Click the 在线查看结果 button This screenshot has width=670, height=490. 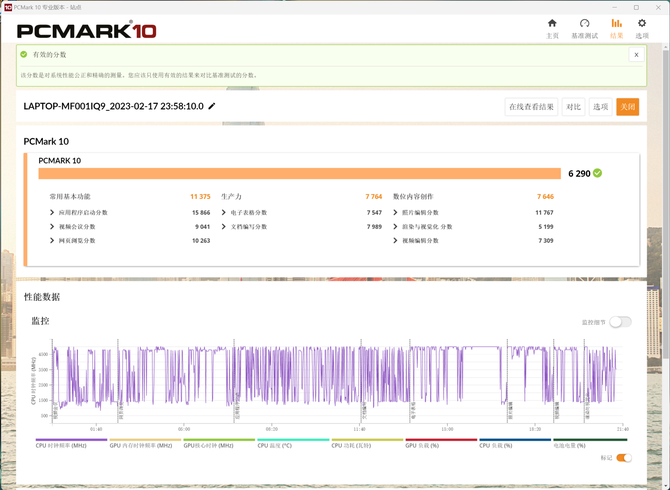point(531,107)
